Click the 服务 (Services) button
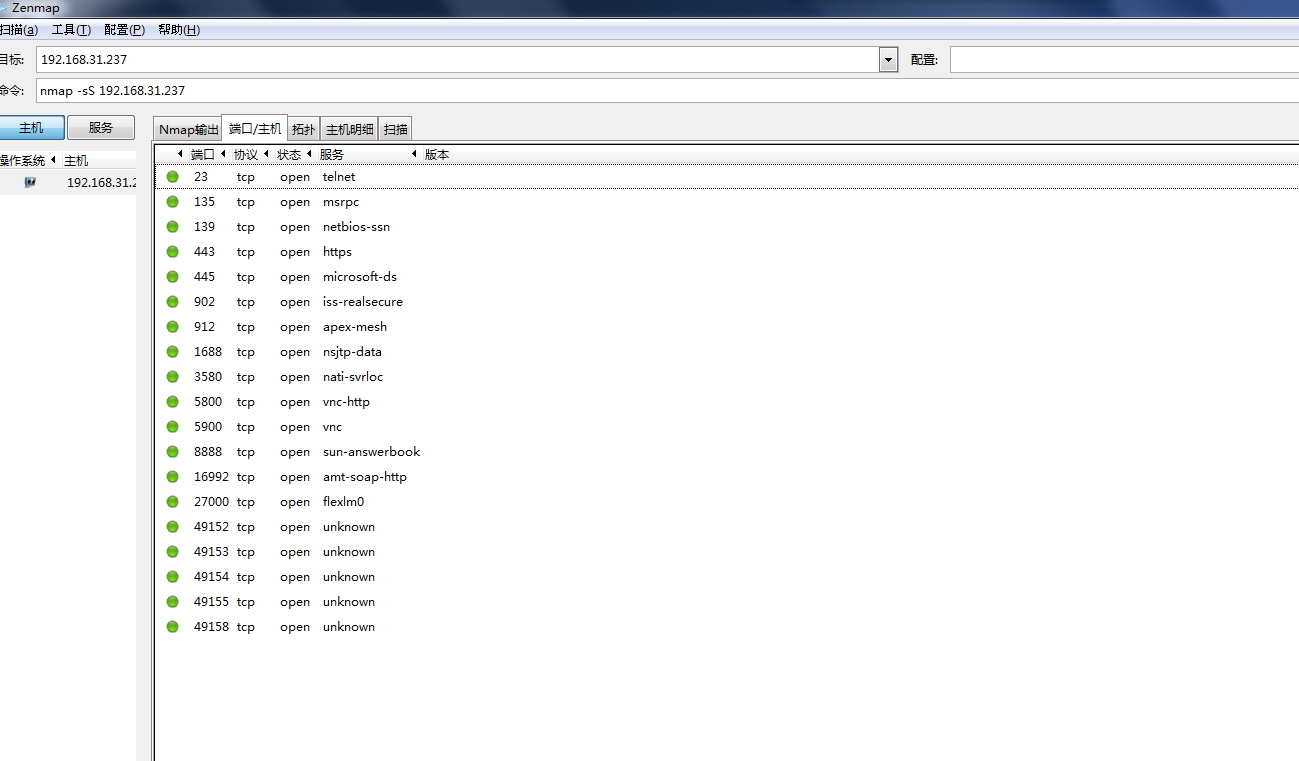The height and width of the screenshot is (761, 1299). pos(101,128)
